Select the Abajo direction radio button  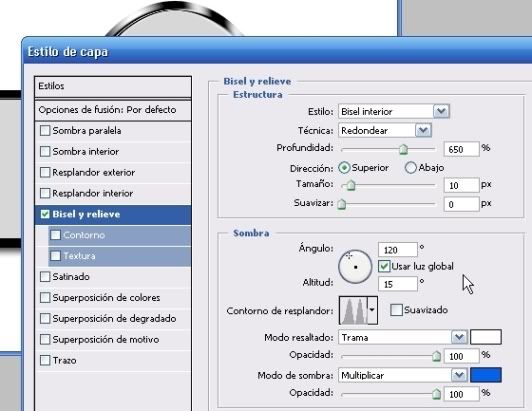click(x=411, y=168)
